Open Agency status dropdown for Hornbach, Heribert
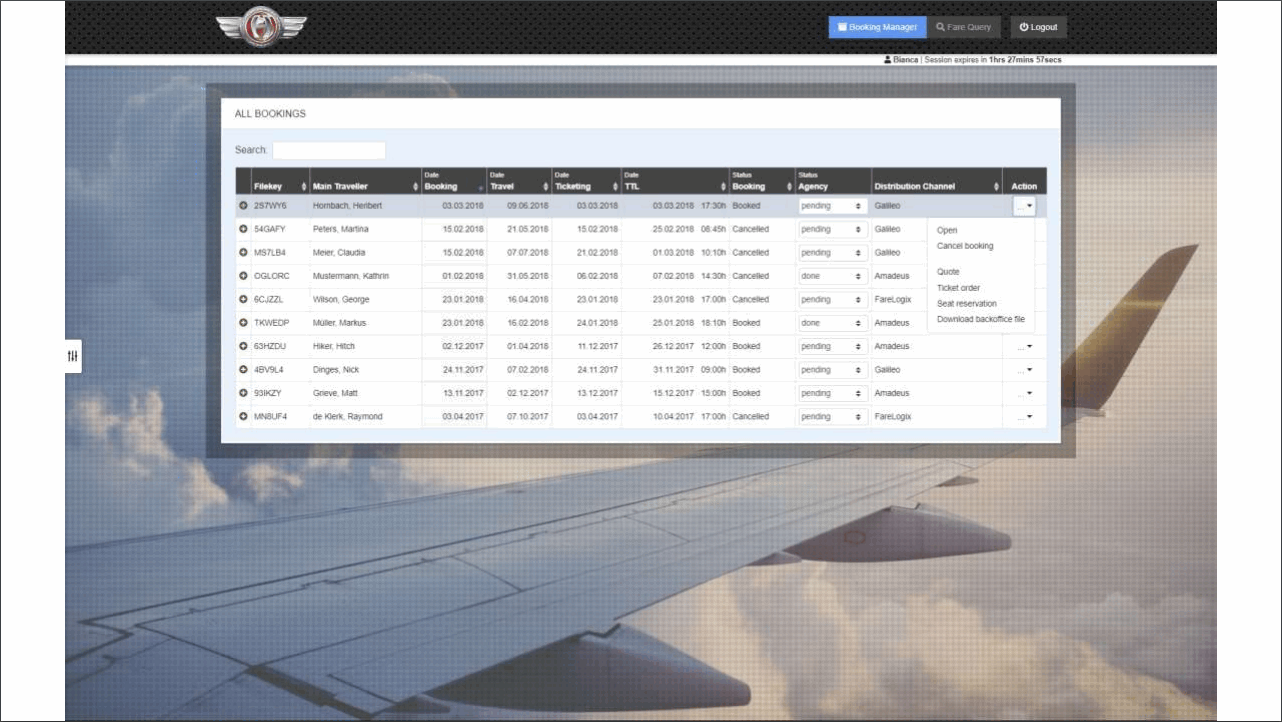Viewport: 1282px width, 722px height. [832, 206]
